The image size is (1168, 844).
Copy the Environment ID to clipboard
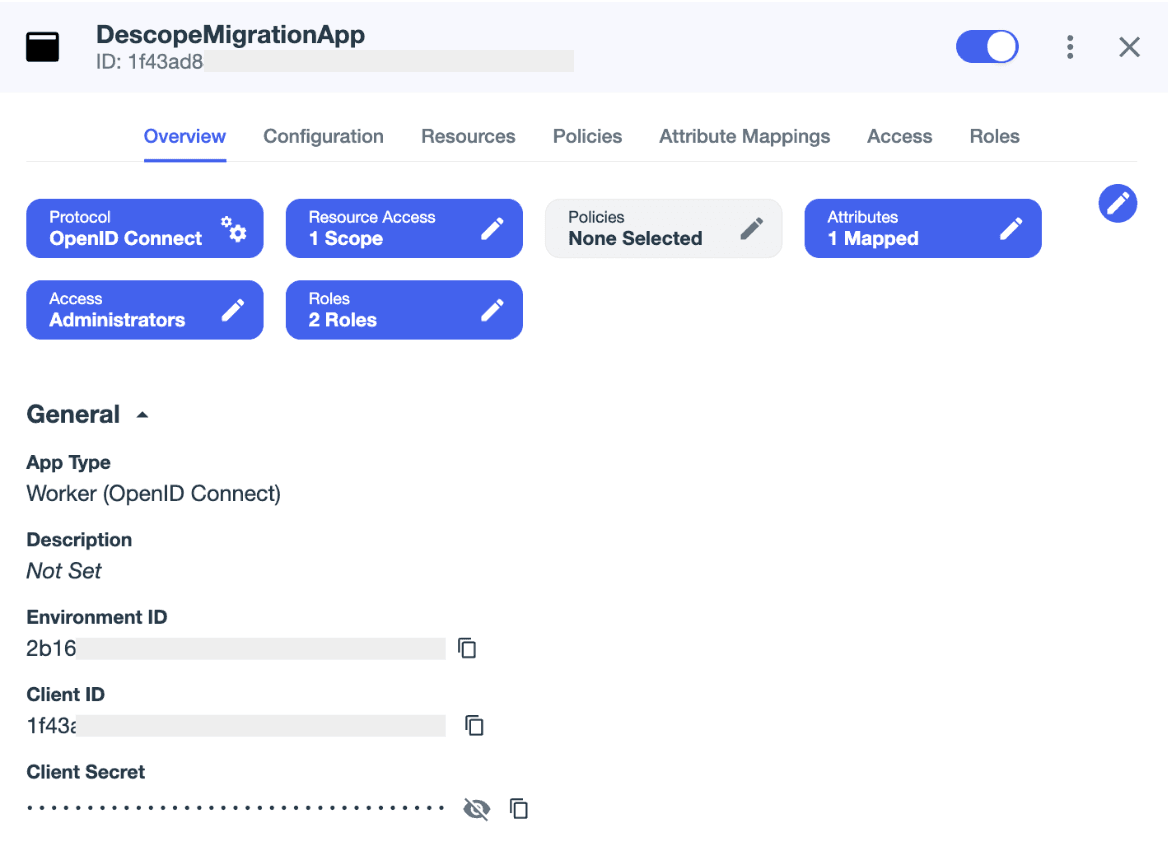467,648
